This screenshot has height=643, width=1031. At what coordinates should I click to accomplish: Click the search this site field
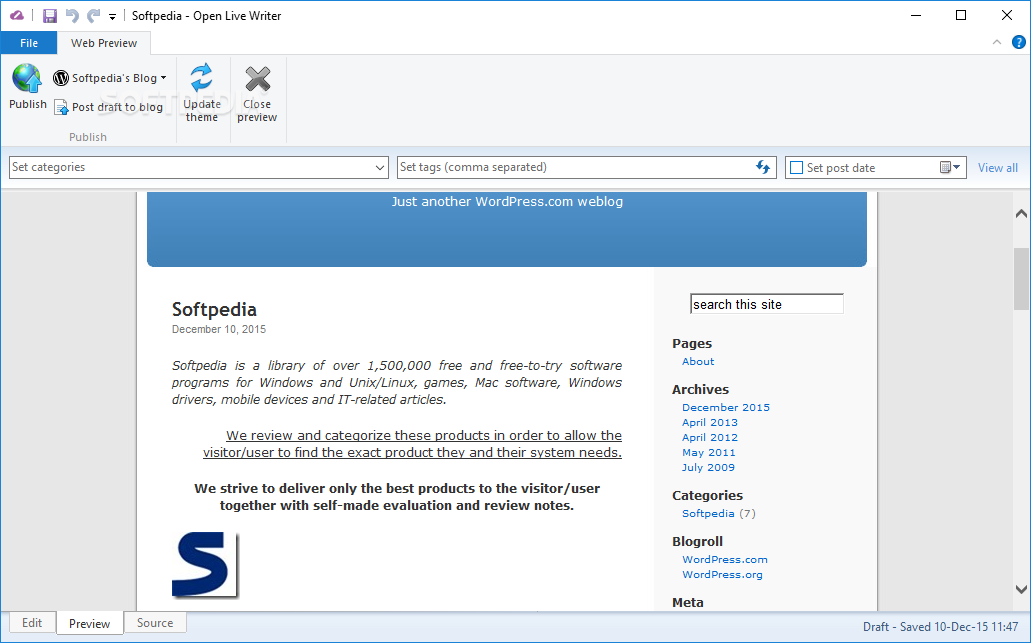tap(767, 304)
